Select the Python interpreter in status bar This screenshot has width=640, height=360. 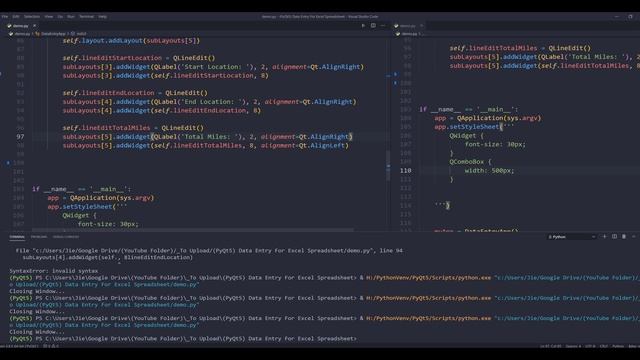(19, 346)
